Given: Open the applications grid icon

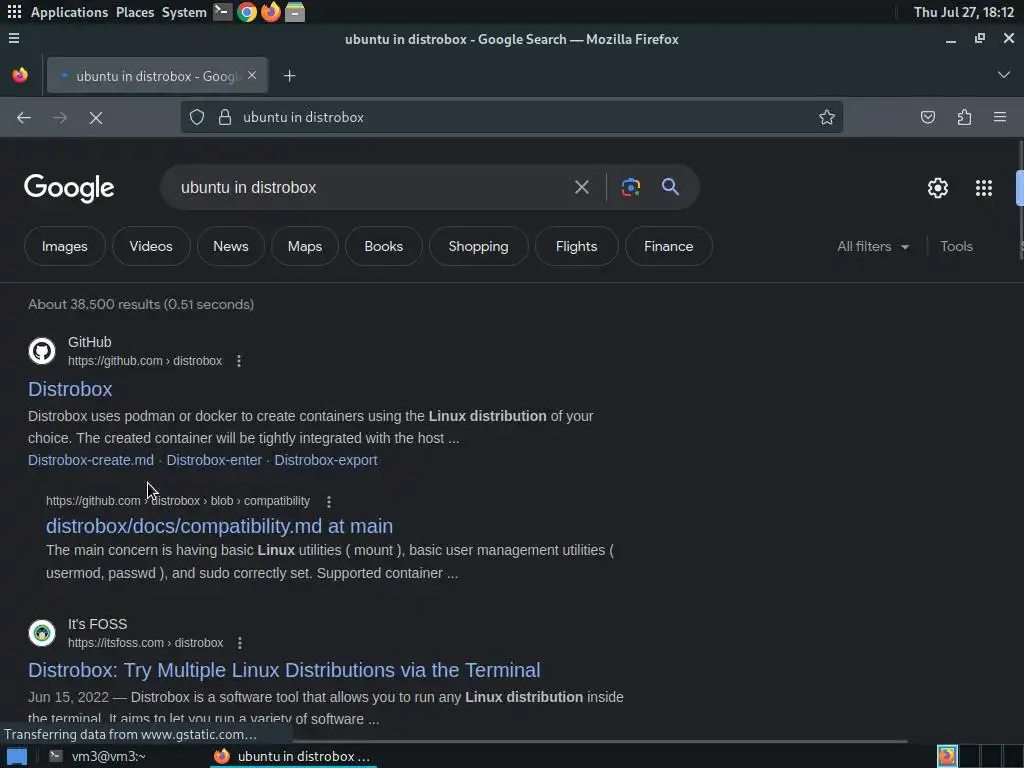Looking at the screenshot, I should point(14,12).
